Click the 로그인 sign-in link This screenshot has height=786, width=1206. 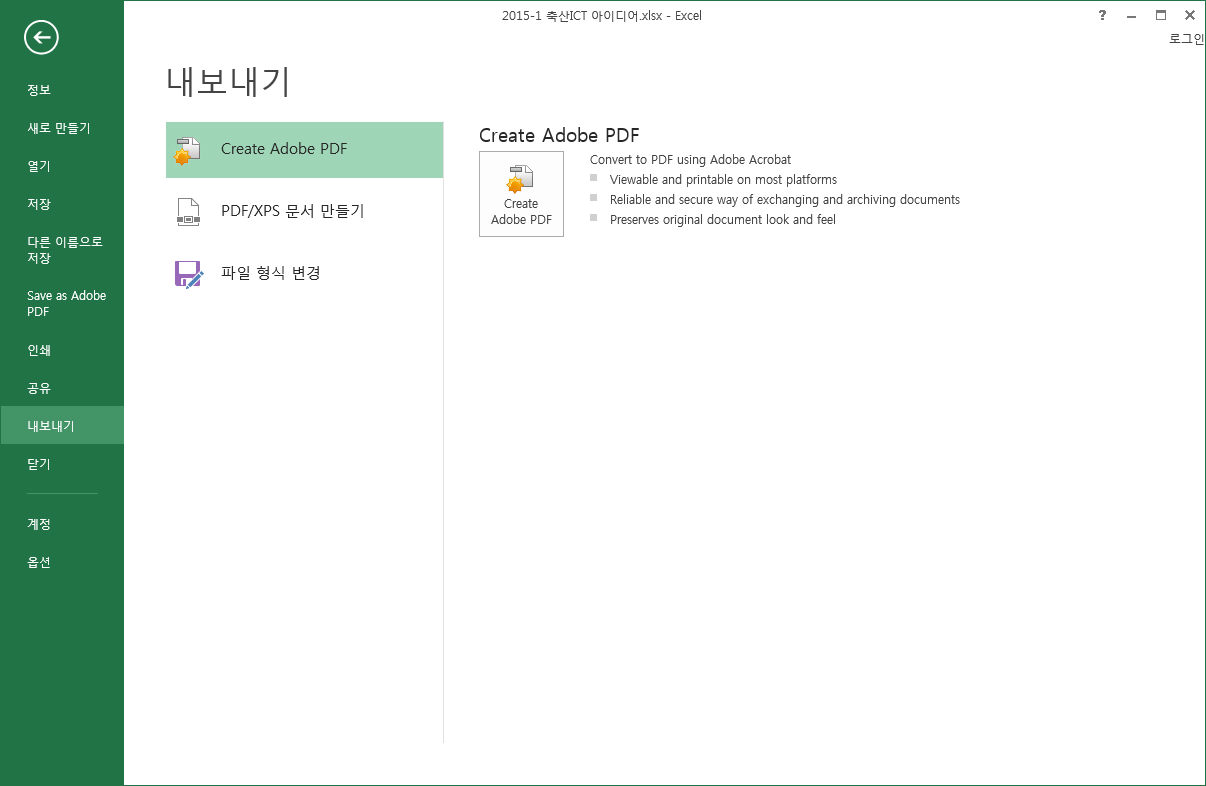click(x=1187, y=39)
